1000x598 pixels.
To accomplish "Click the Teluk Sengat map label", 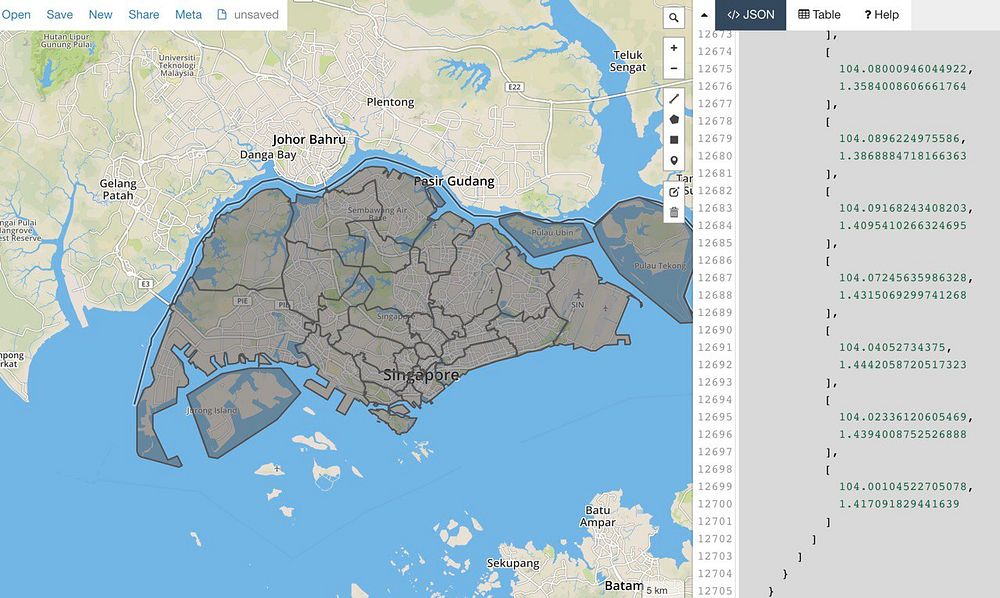I will (628, 61).
